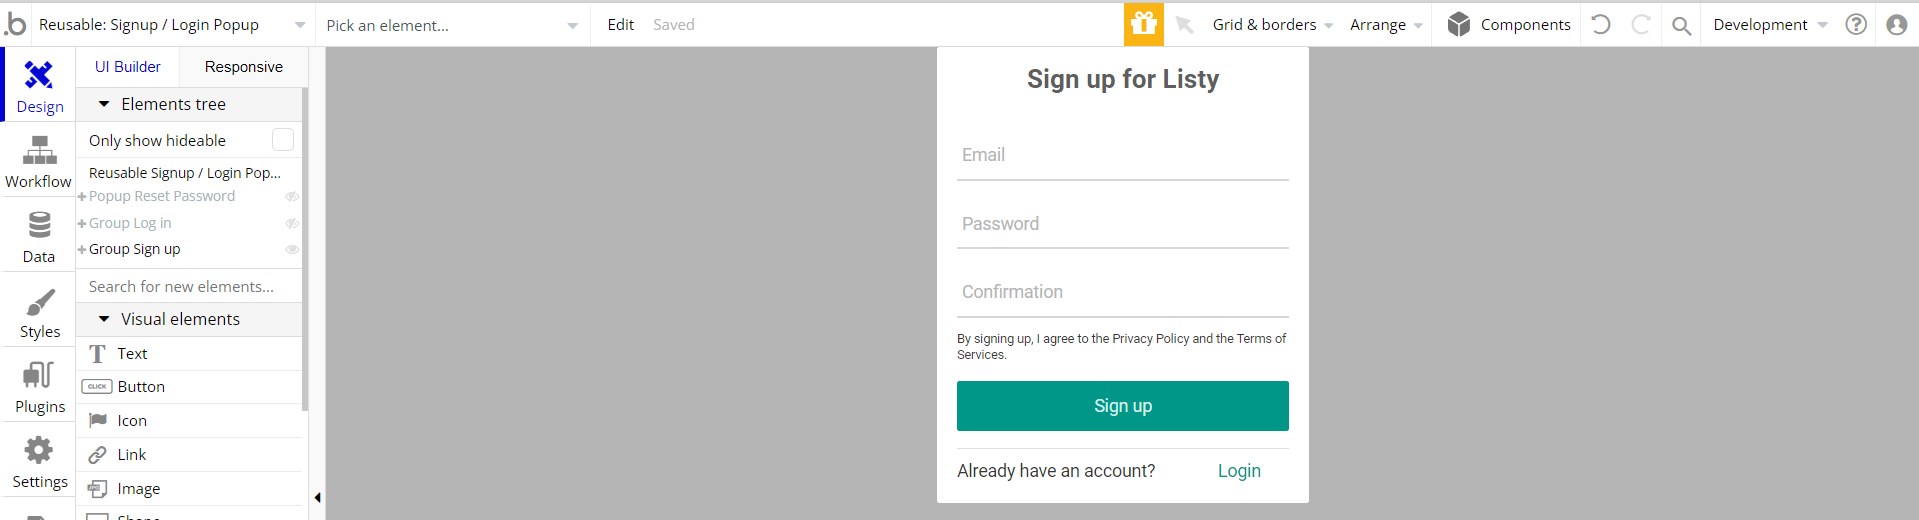Open the help question mark icon
The height and width of the screenshot is (520, 1919).
pyautogui.click(x=1856, y=24)
